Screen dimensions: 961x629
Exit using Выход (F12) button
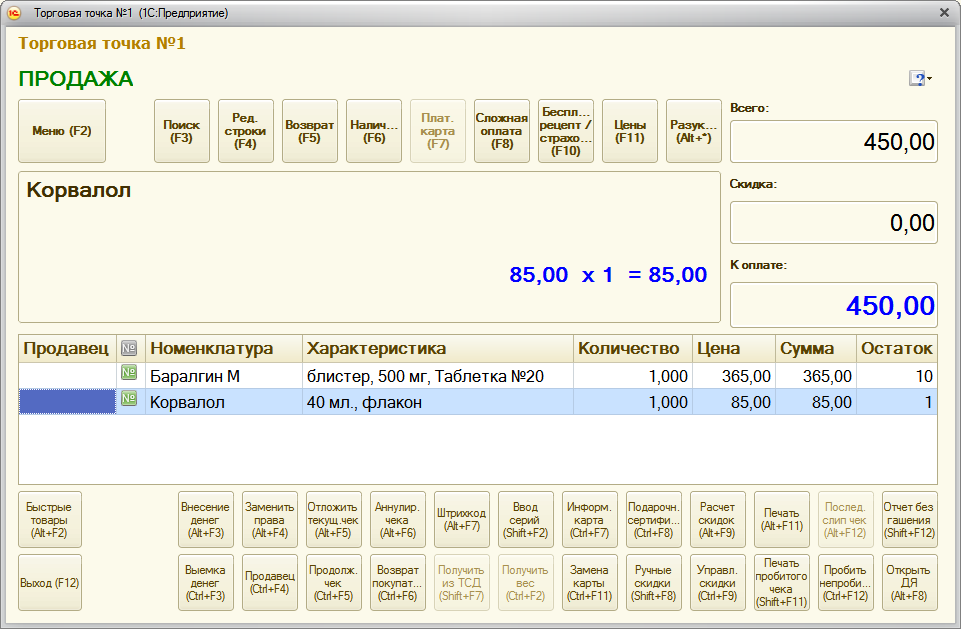click(50, 582)
